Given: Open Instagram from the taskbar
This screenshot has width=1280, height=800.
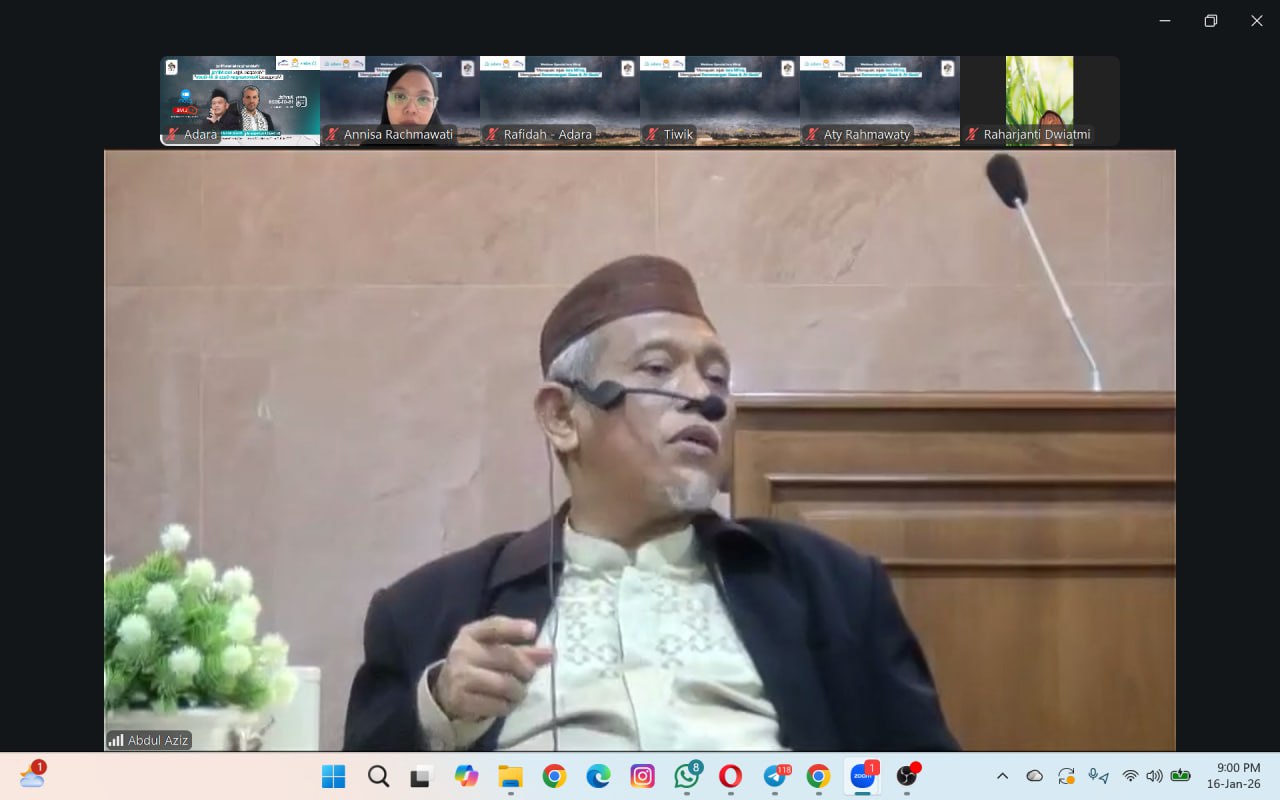Looking at the screenshot, I should click(x=642, y=776).
